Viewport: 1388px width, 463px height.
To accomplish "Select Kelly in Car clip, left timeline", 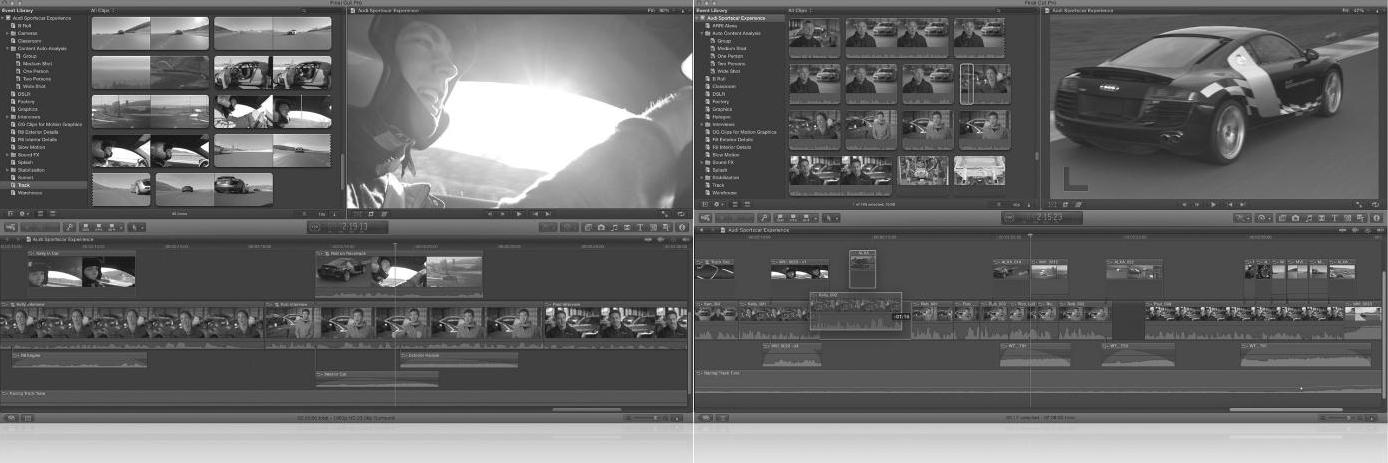I will (82, 271).
